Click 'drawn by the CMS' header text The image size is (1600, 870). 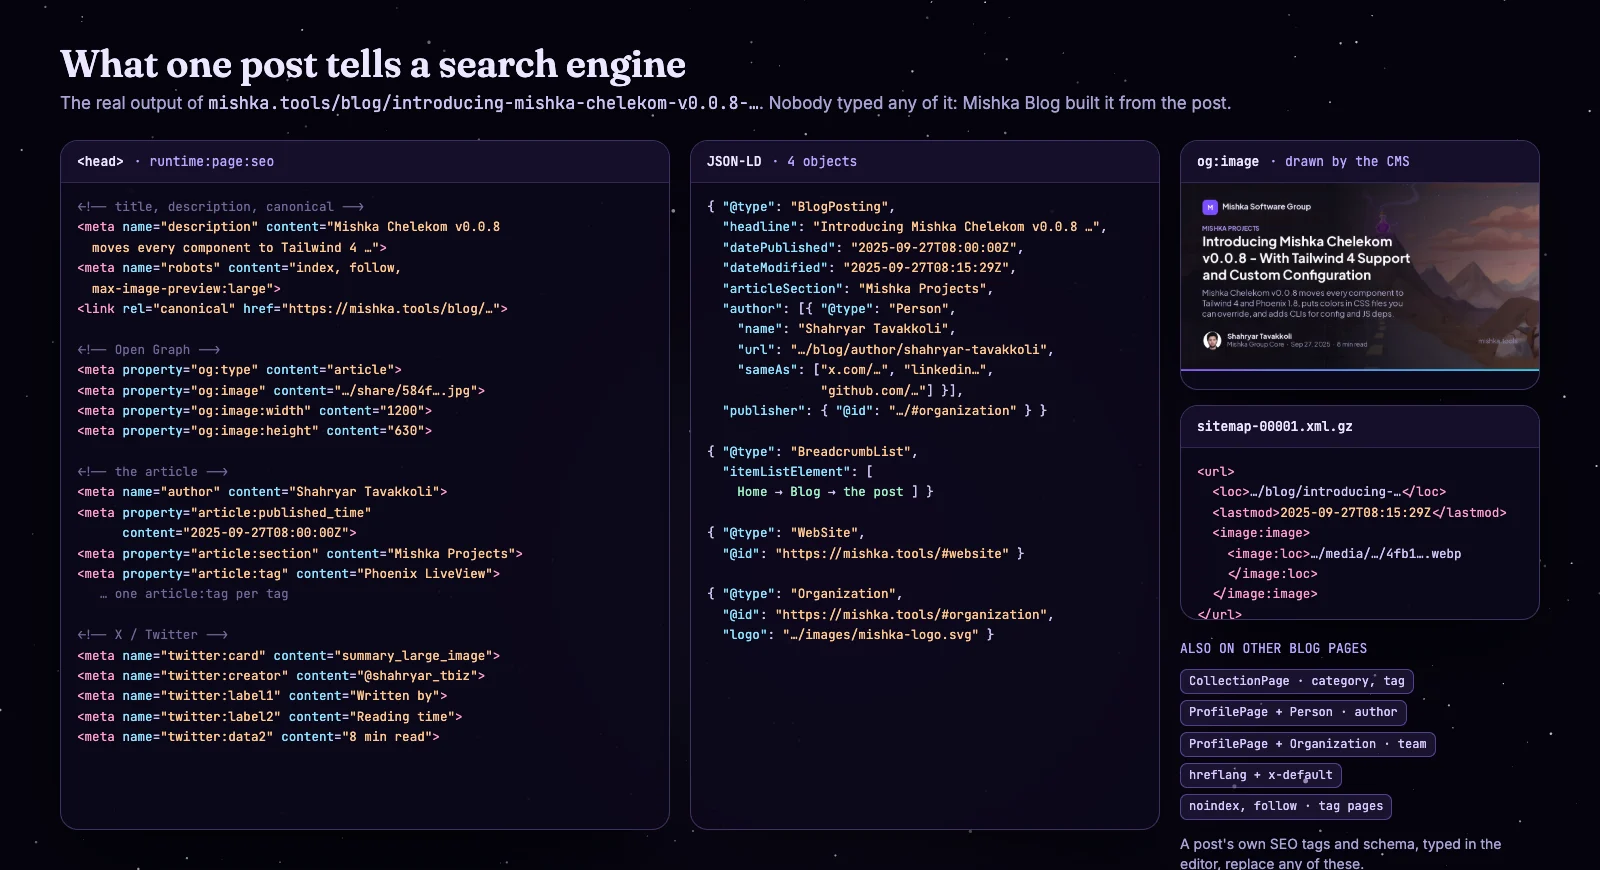(x=1347, y=161)
